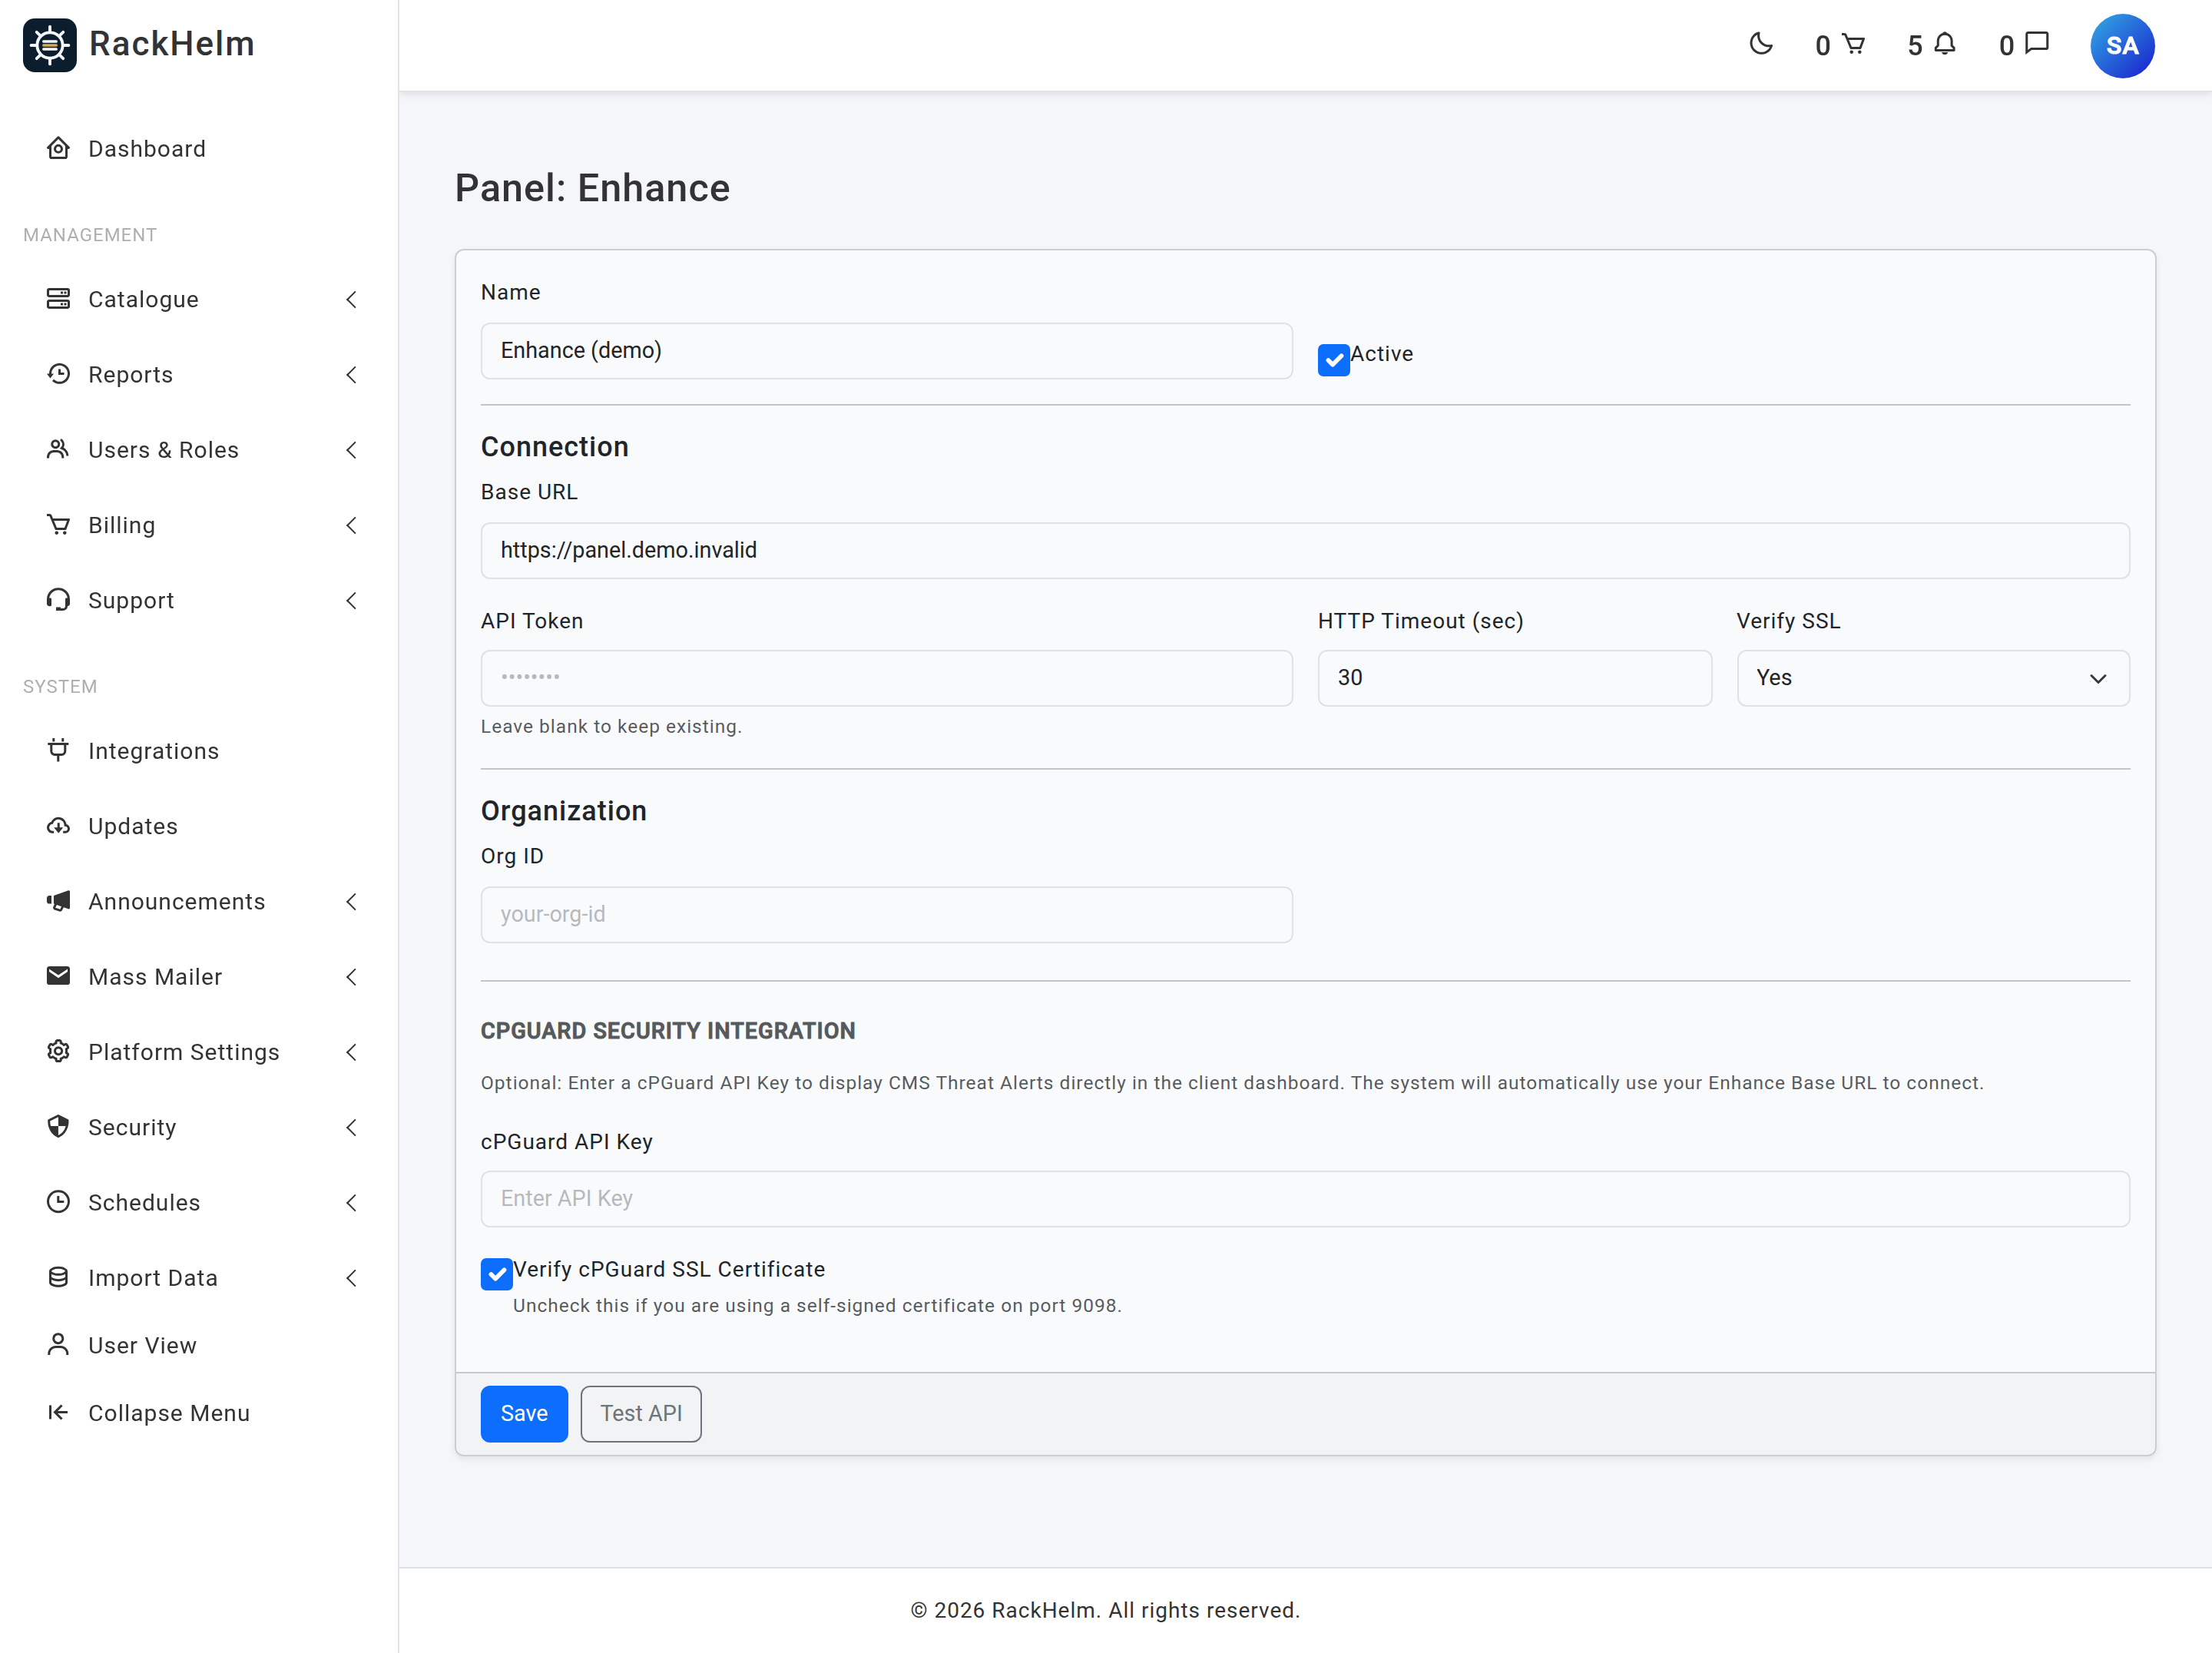This screenshot has width=2212, height=1653.
Task: Click the Mass Mailer envelope icon
Action: [x=58, y=976]
